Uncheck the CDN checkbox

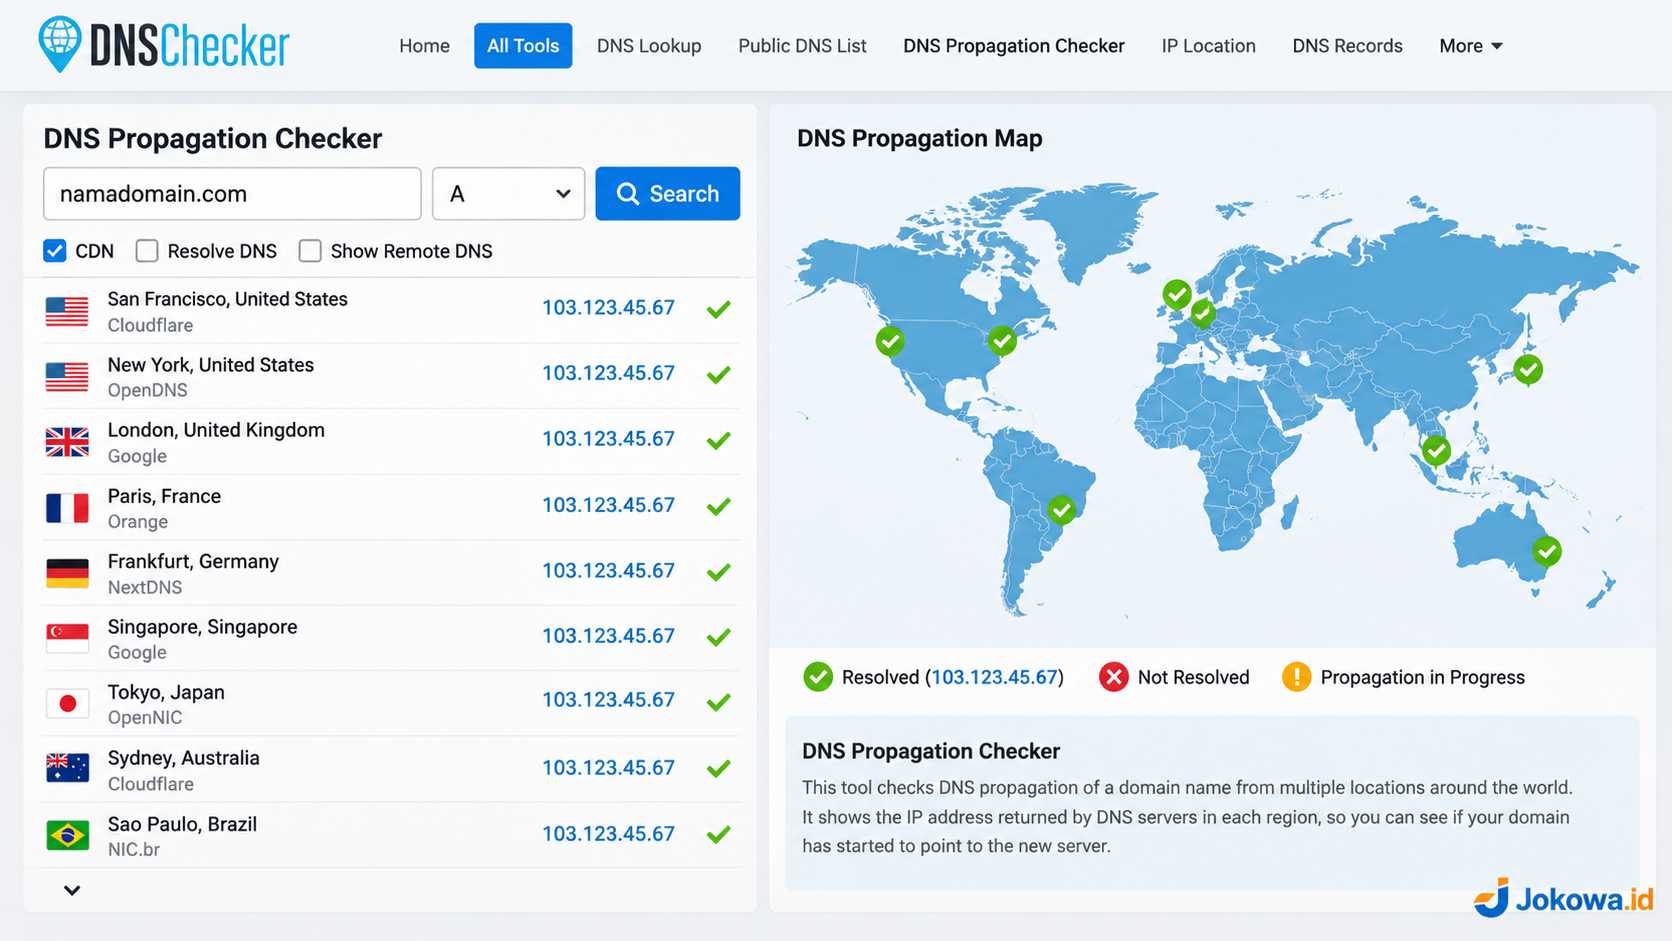55,251
